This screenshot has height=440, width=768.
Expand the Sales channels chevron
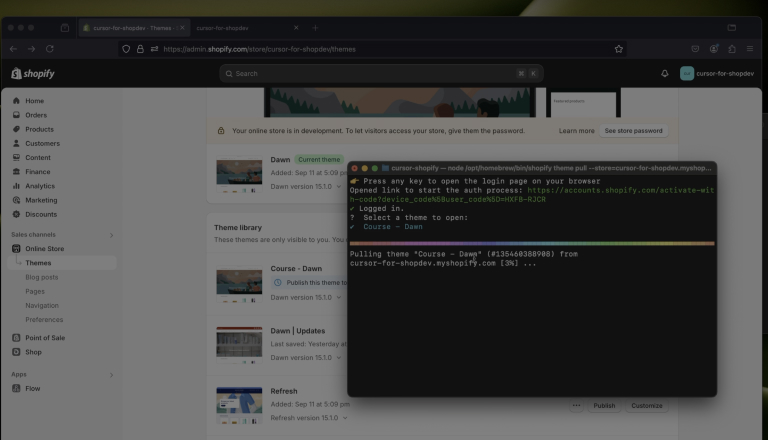[111, 235]
